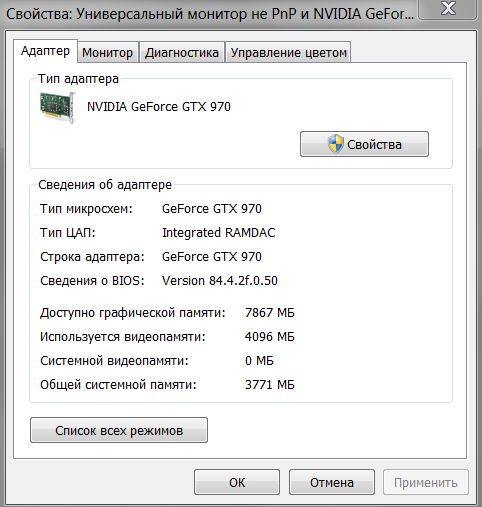Image resolution: width=482 pixels, height=507 pixels.
Task: Click the Integrated RAMDAC value
Action: (219, 233)
